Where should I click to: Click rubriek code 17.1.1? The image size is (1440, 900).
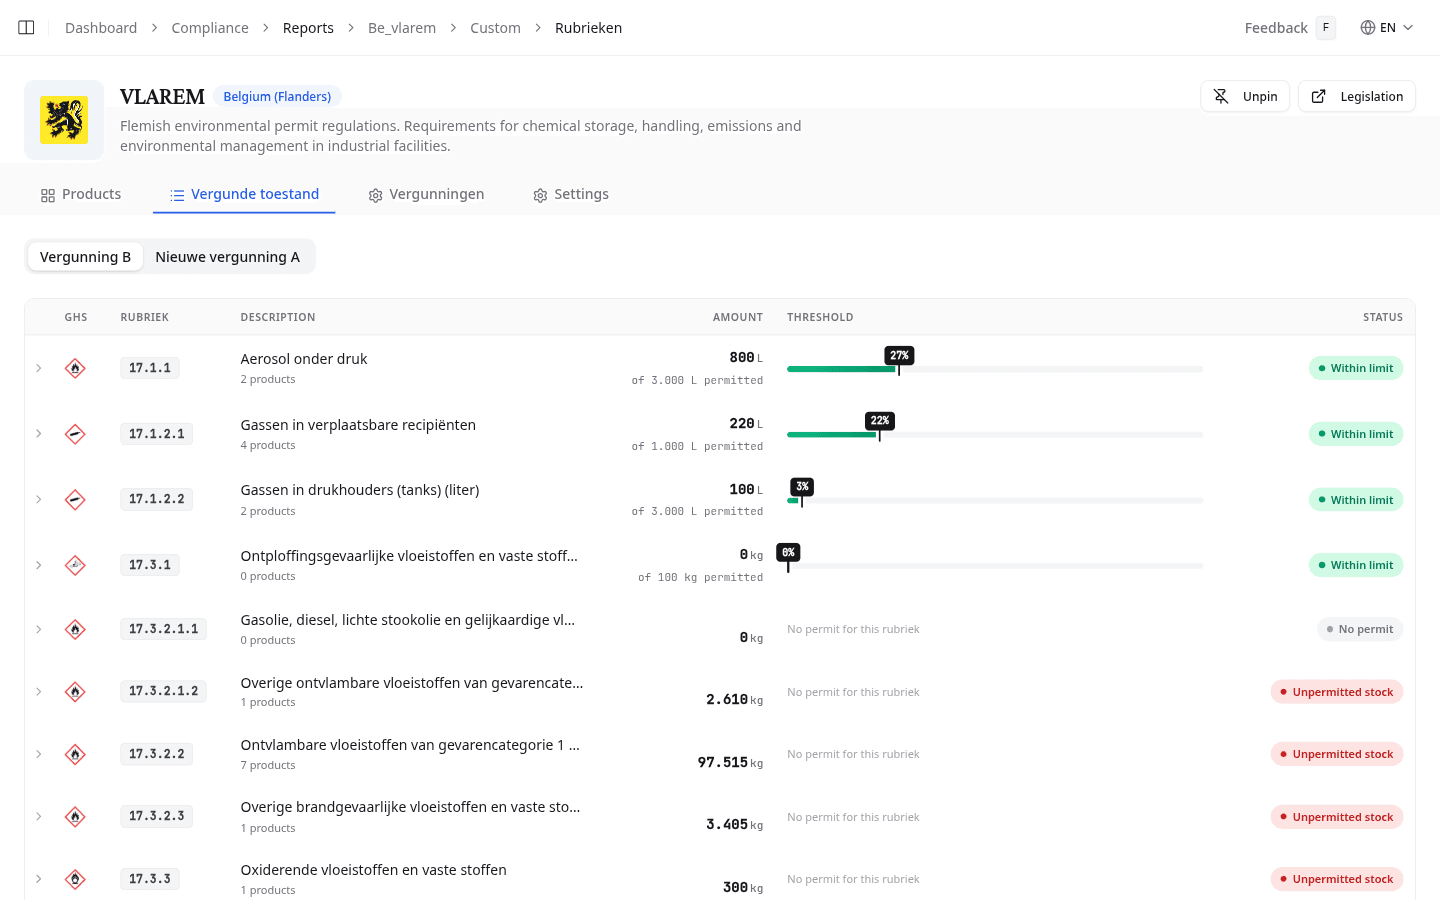(x=150, y=368)
